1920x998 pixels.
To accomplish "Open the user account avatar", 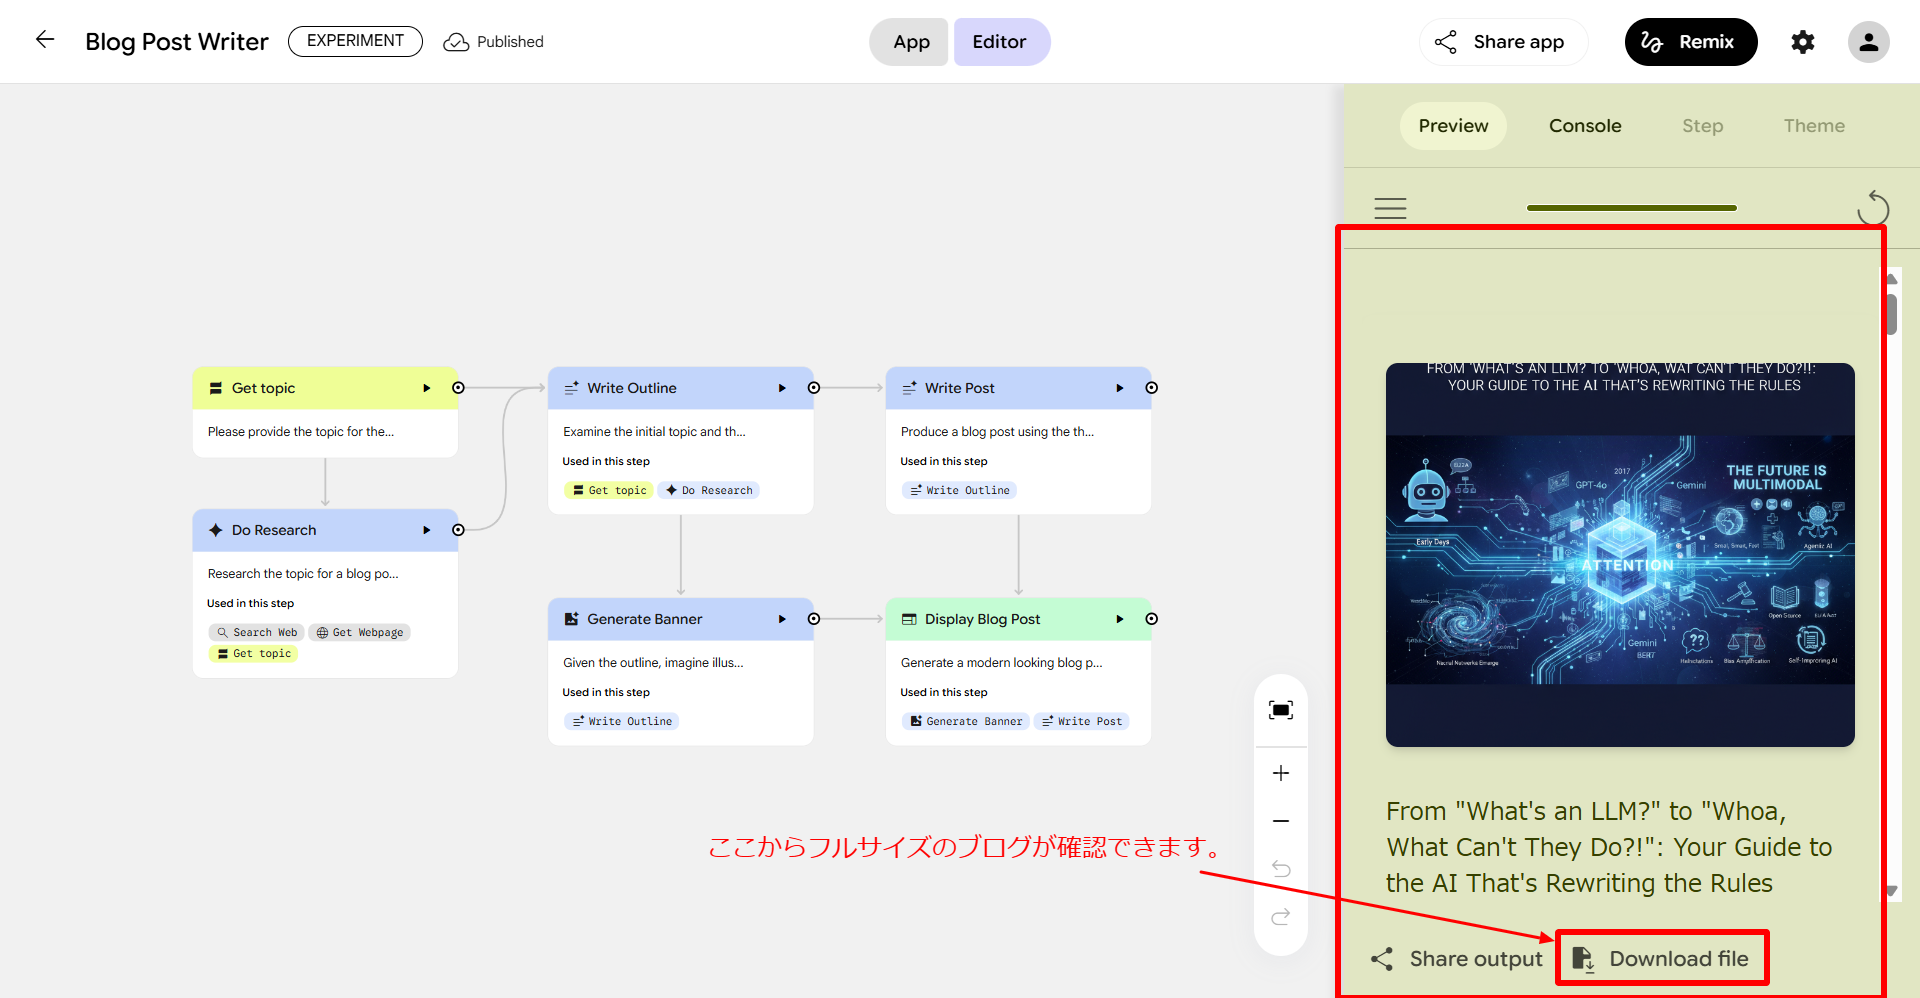I will pos(1867,42).
